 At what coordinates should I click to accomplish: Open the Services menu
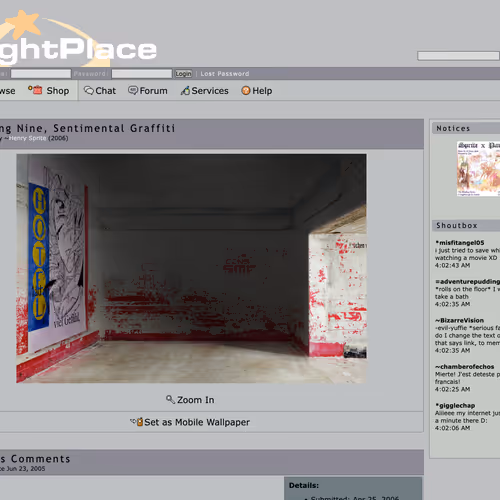click(210, 91)
